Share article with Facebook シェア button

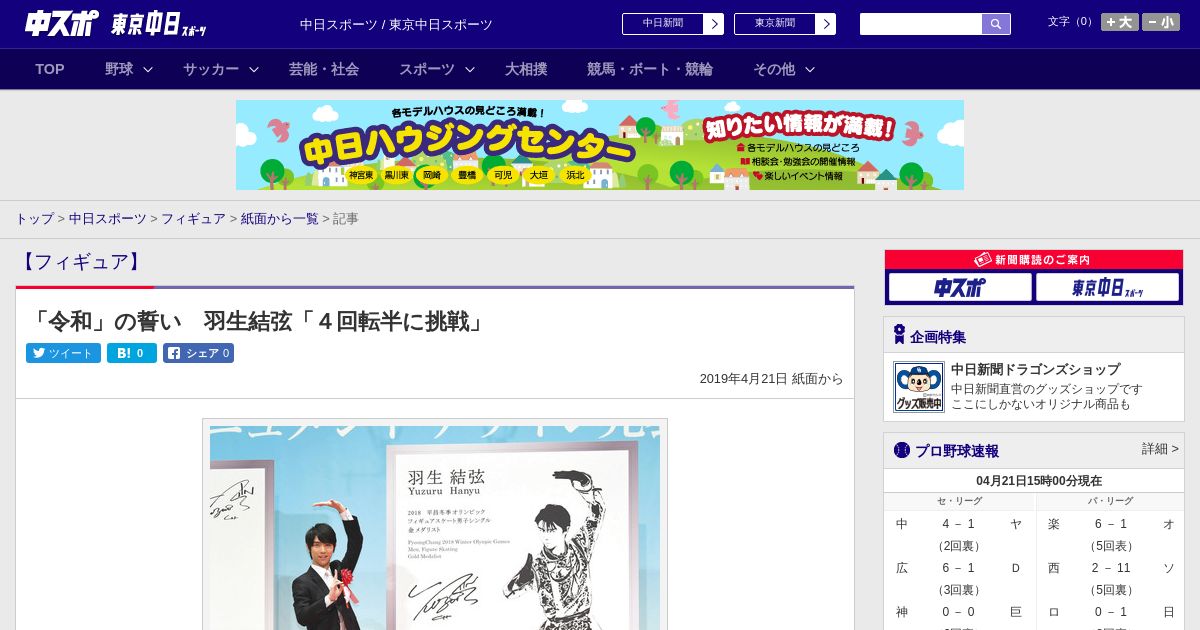[199, 353]
